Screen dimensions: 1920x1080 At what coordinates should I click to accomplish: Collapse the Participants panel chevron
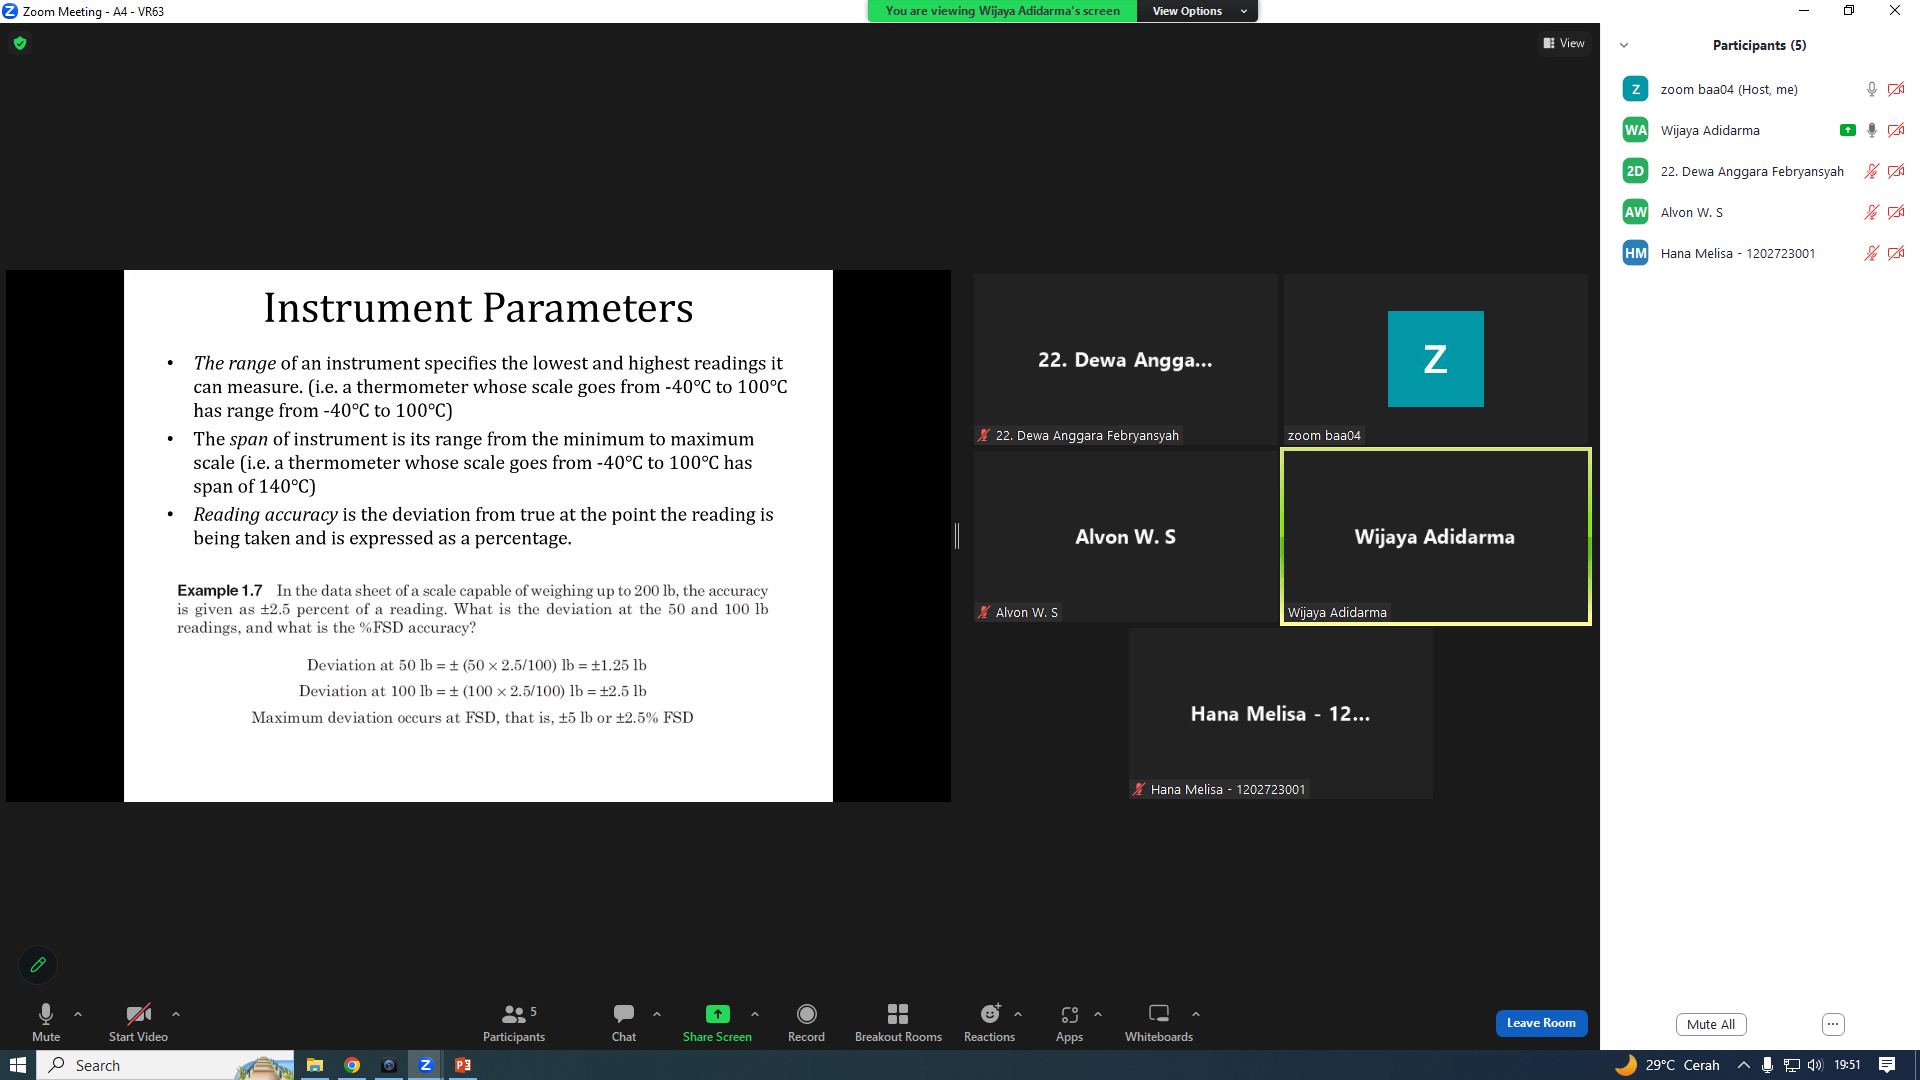(x=1624, y=45)
